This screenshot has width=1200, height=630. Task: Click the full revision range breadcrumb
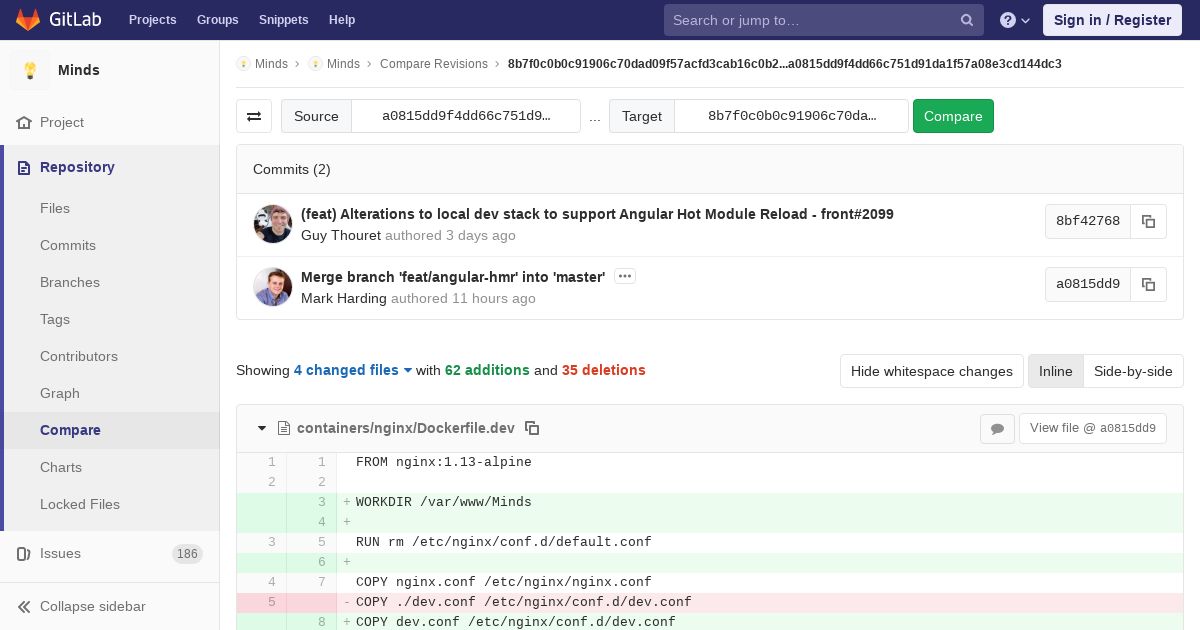coord(785,64)
